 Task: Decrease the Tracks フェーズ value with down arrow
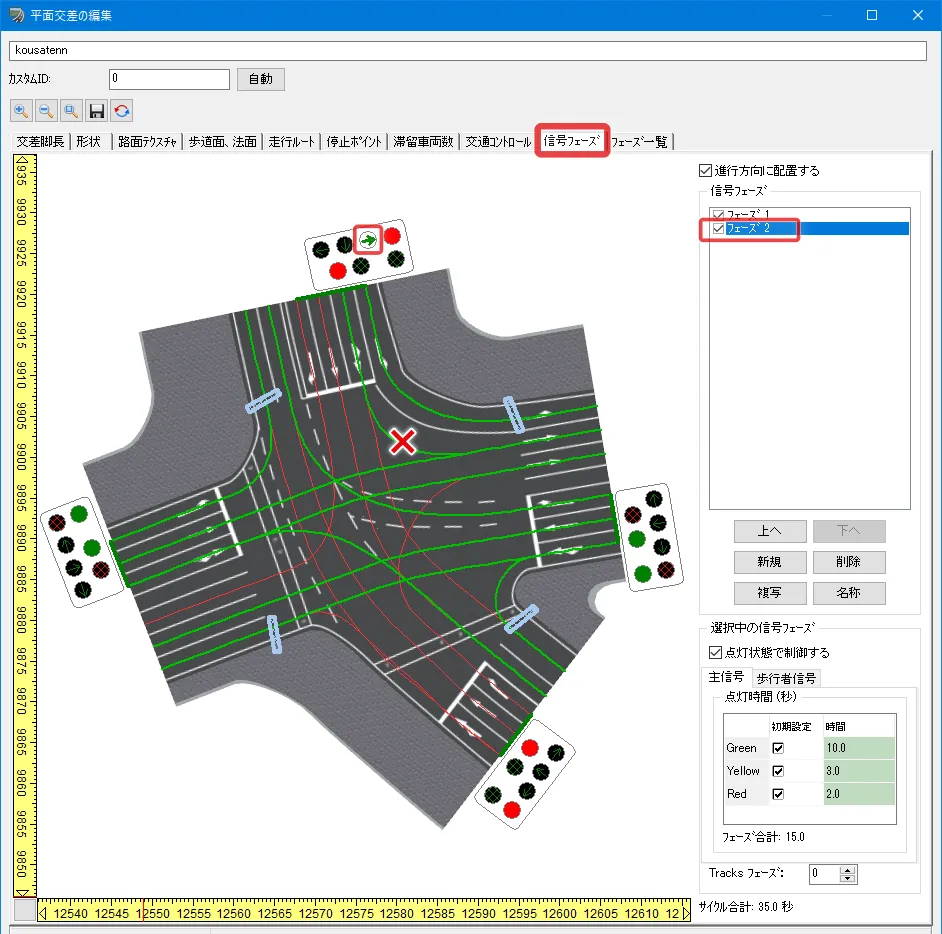(x=848, y=879)
